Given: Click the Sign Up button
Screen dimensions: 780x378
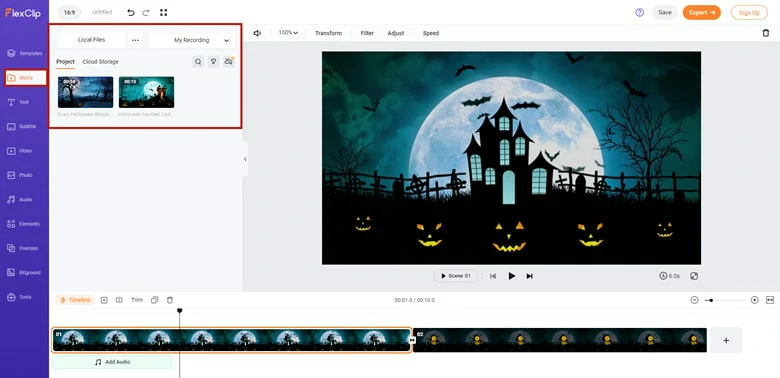Looking at the screenshot, I should [x=749, y=13].
